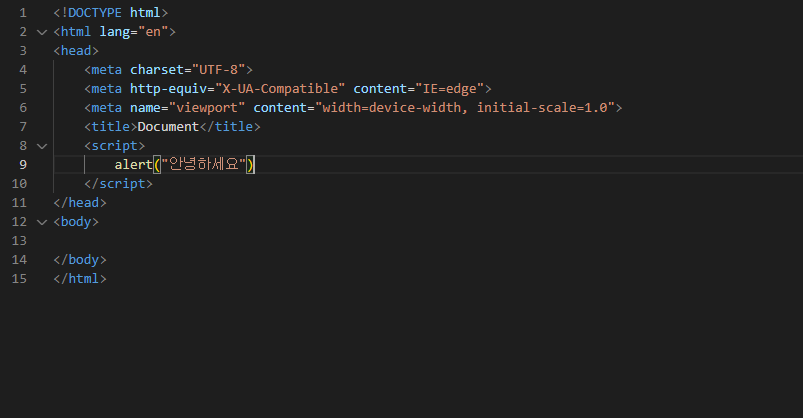
Task: Click the http-equiv attribute name
Action: (168, 89)
